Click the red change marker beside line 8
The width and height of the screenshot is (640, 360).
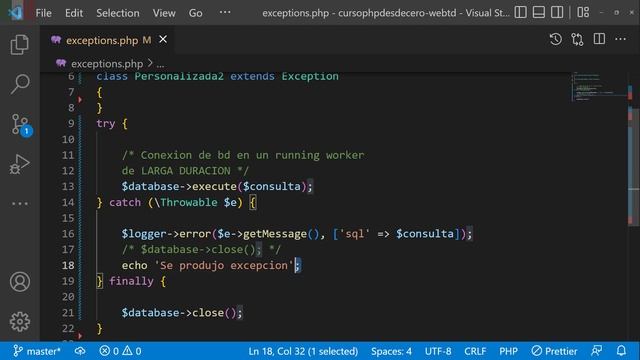coord(80,100)
